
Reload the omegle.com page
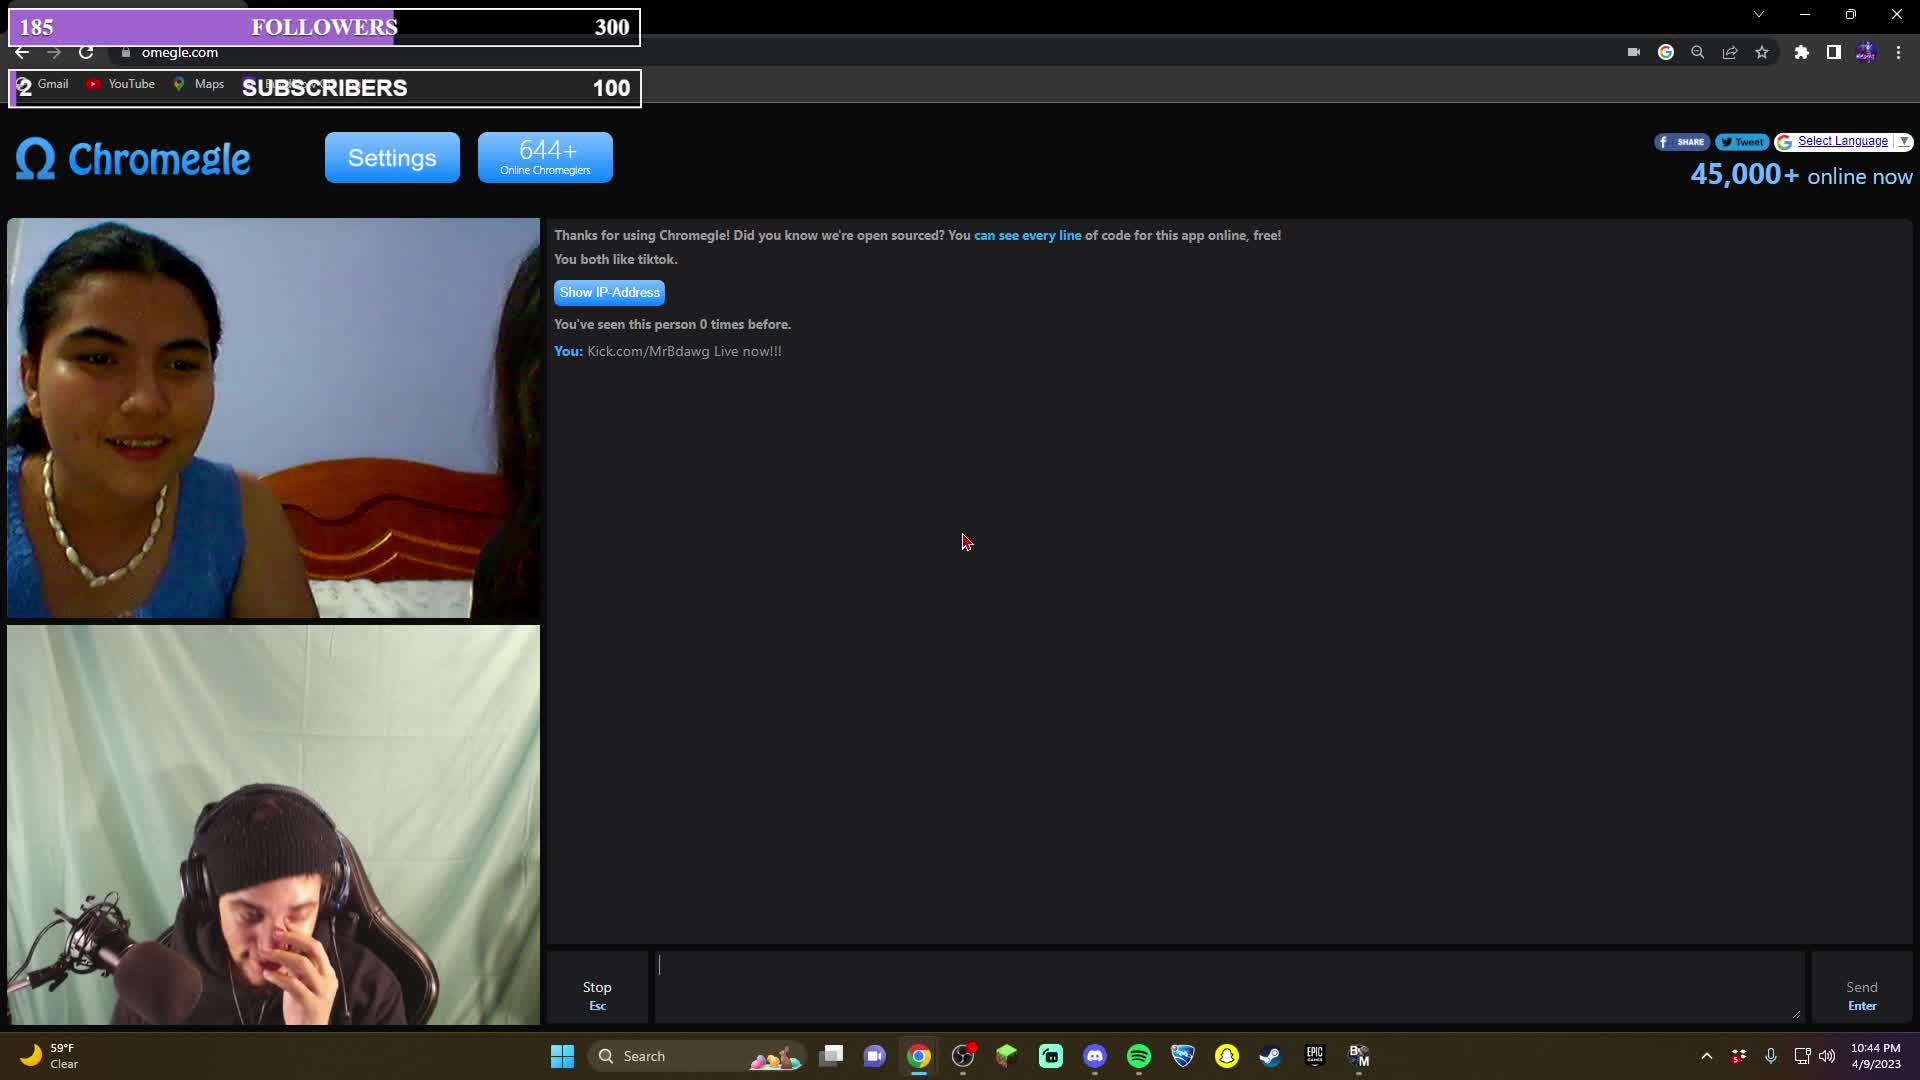point(86,52)
